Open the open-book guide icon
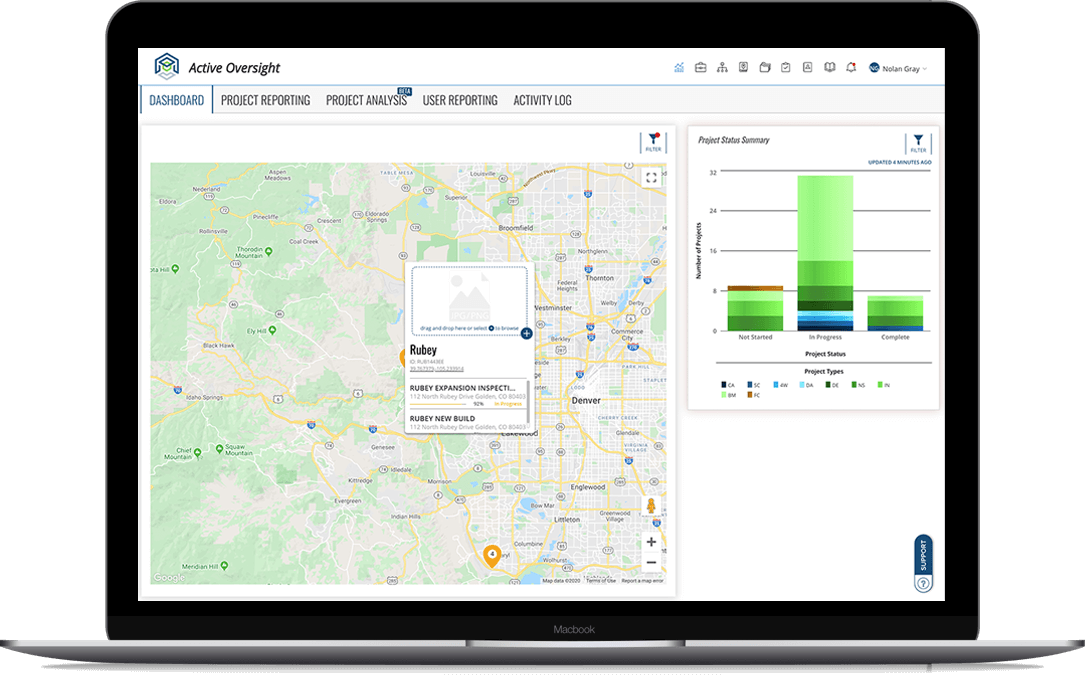 [829, 68]
